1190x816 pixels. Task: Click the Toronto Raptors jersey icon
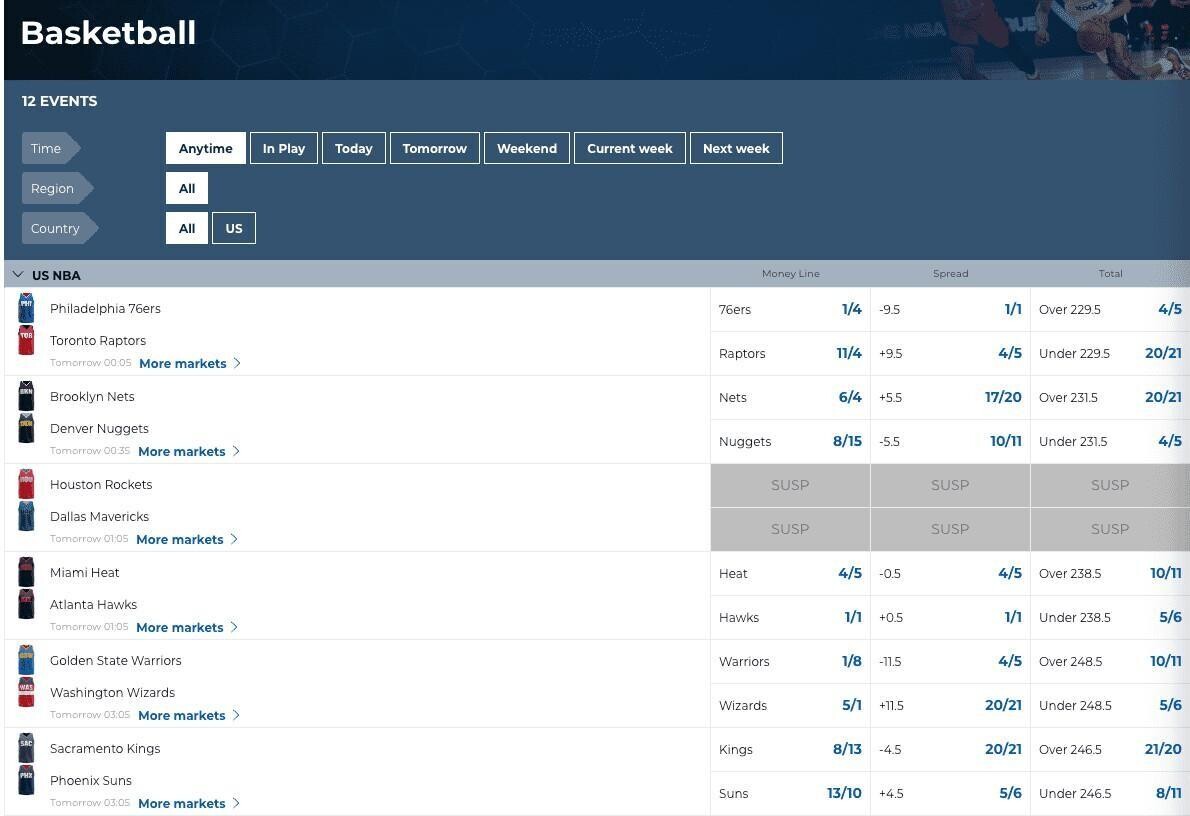(x=27, y=340)
